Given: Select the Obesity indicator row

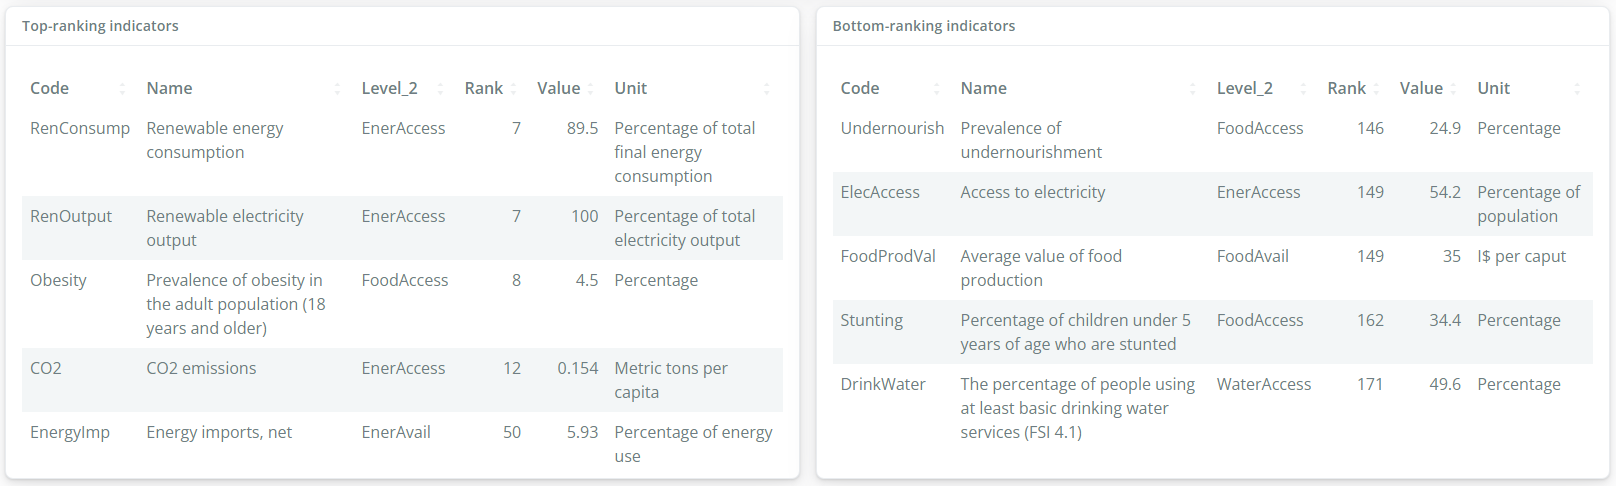Looking at the screenshot, I should tap(402, 304).
